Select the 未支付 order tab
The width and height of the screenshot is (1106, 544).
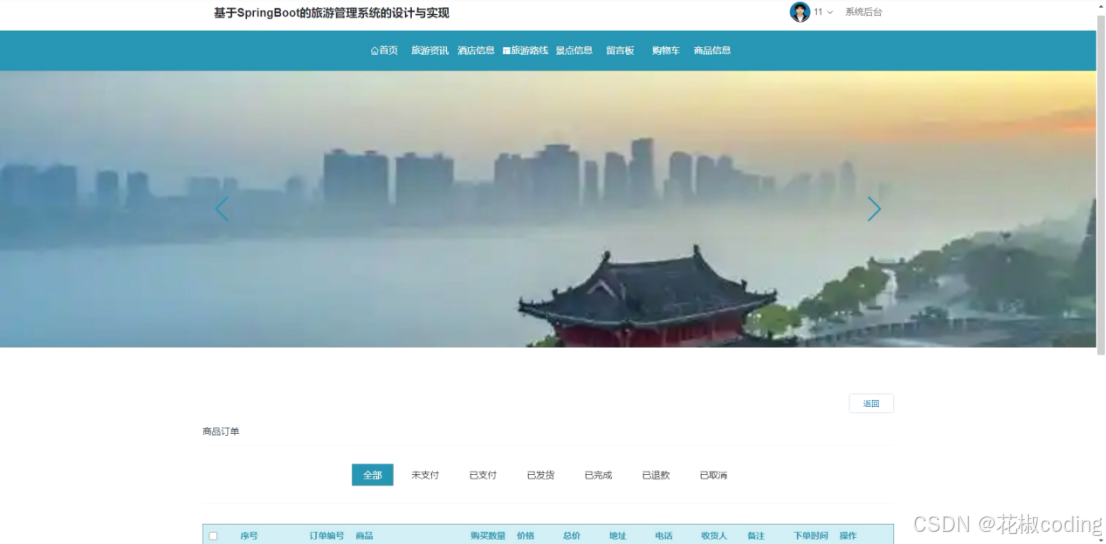point(425,475)
